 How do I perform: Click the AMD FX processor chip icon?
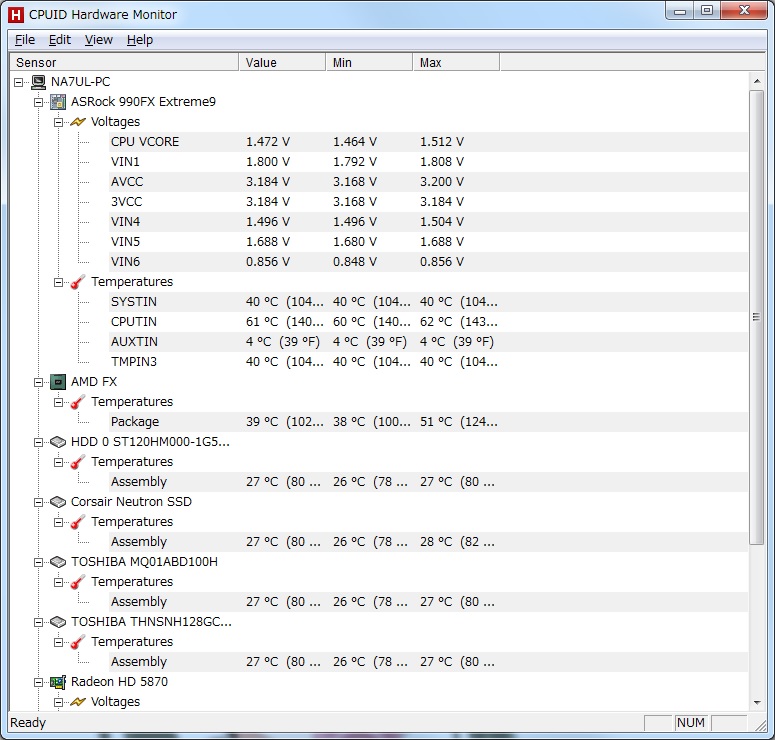[58, 382]
